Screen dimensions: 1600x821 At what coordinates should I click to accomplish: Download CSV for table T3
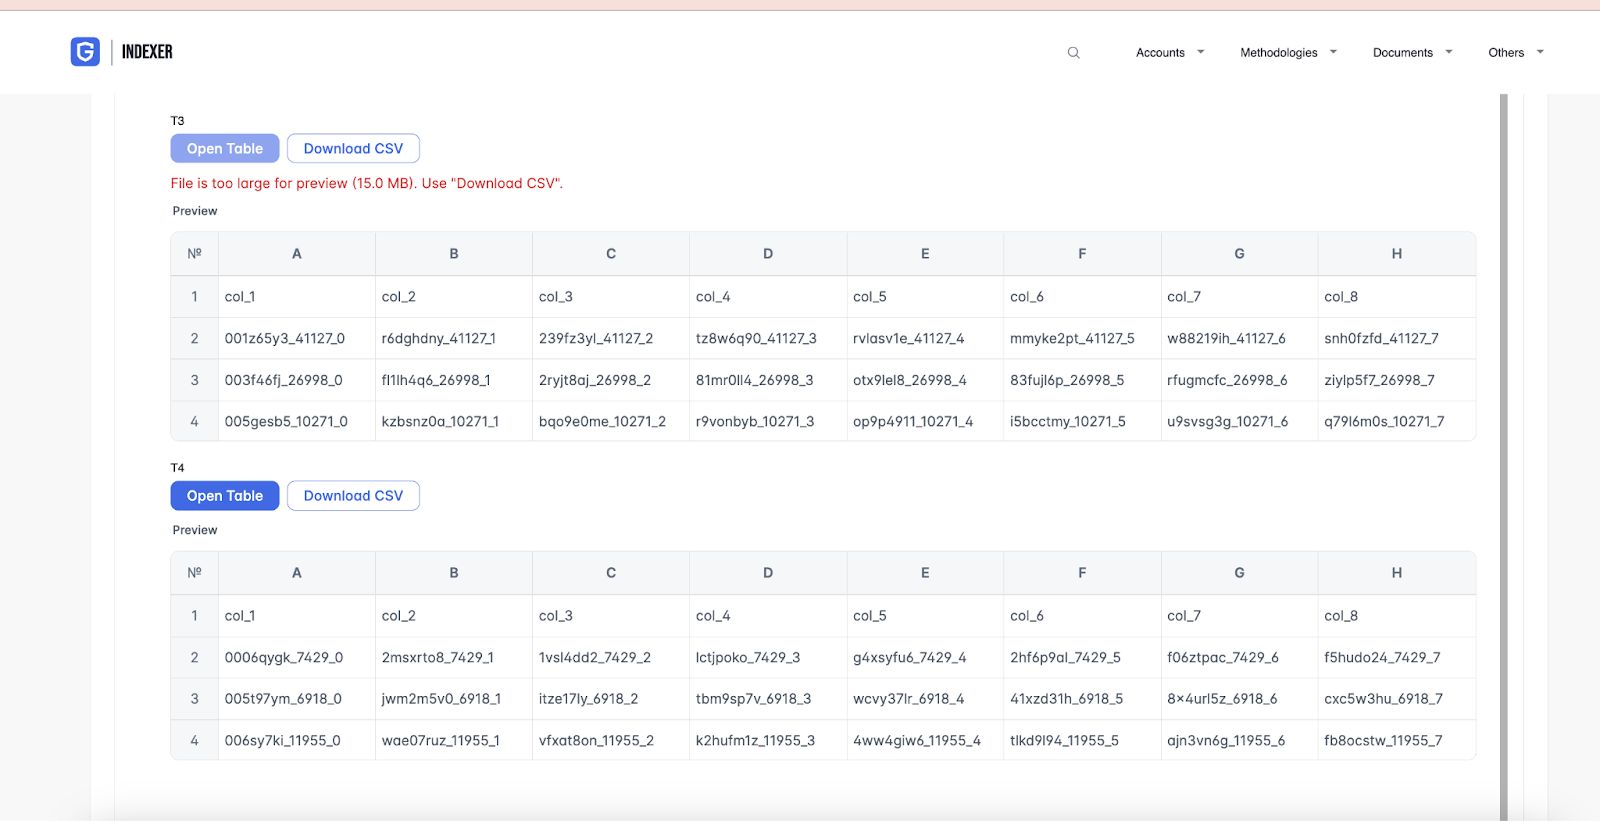click(353, 149)
